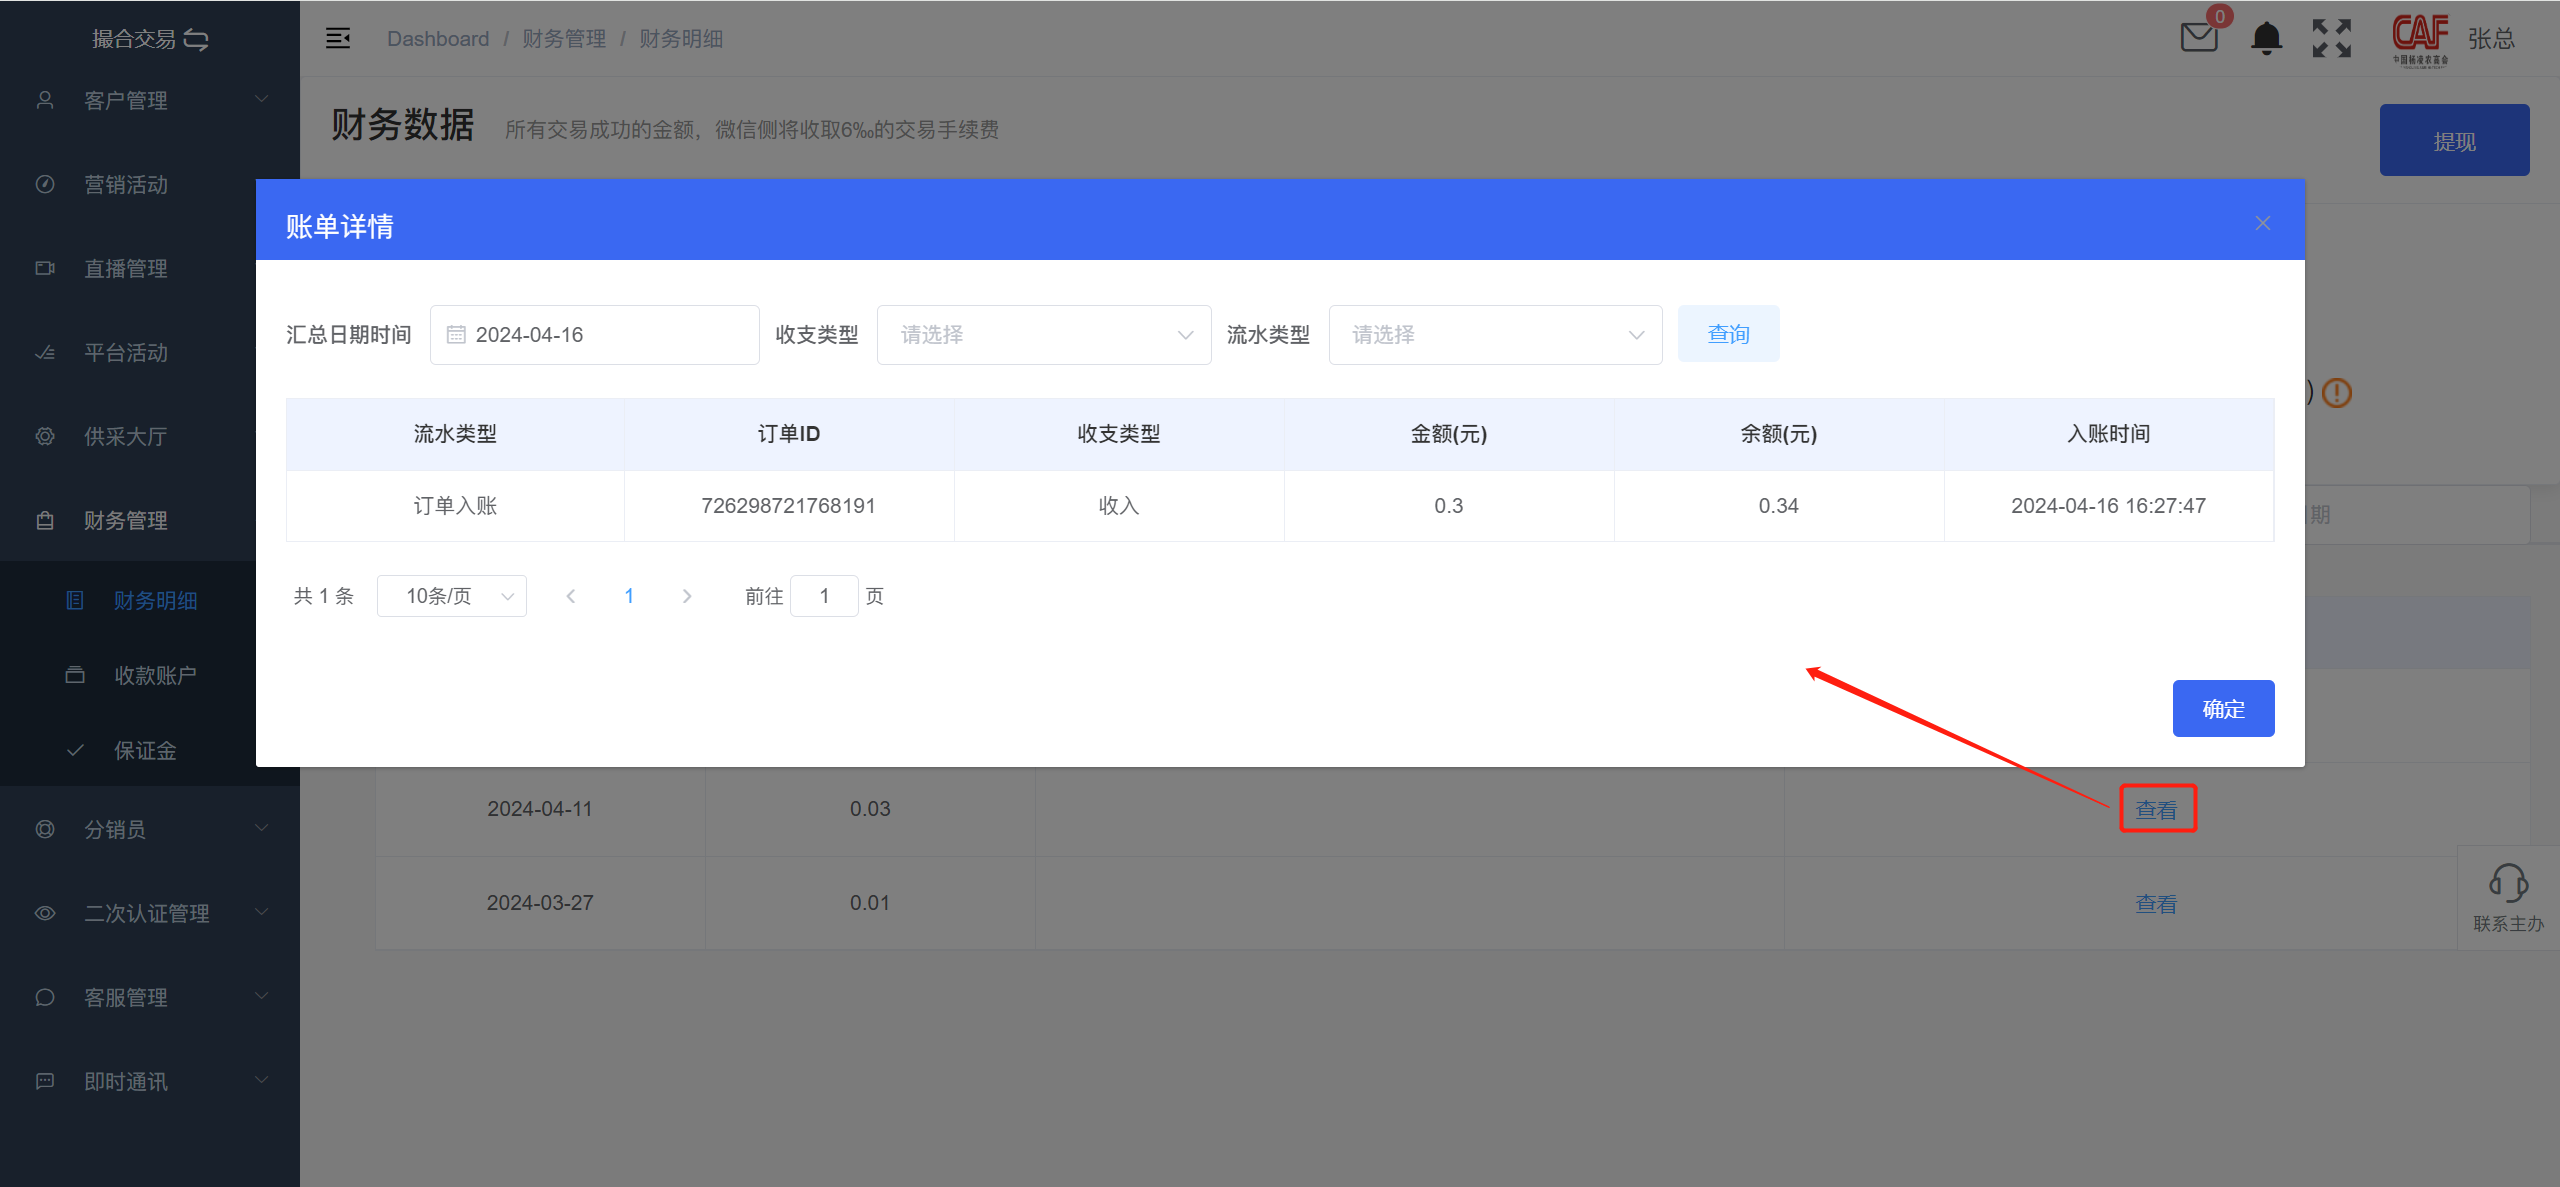Image resolution: width=2560 pixels, height=1187 pixels.
Task: Open the notifications bell icon
Action: point(2266,38)
